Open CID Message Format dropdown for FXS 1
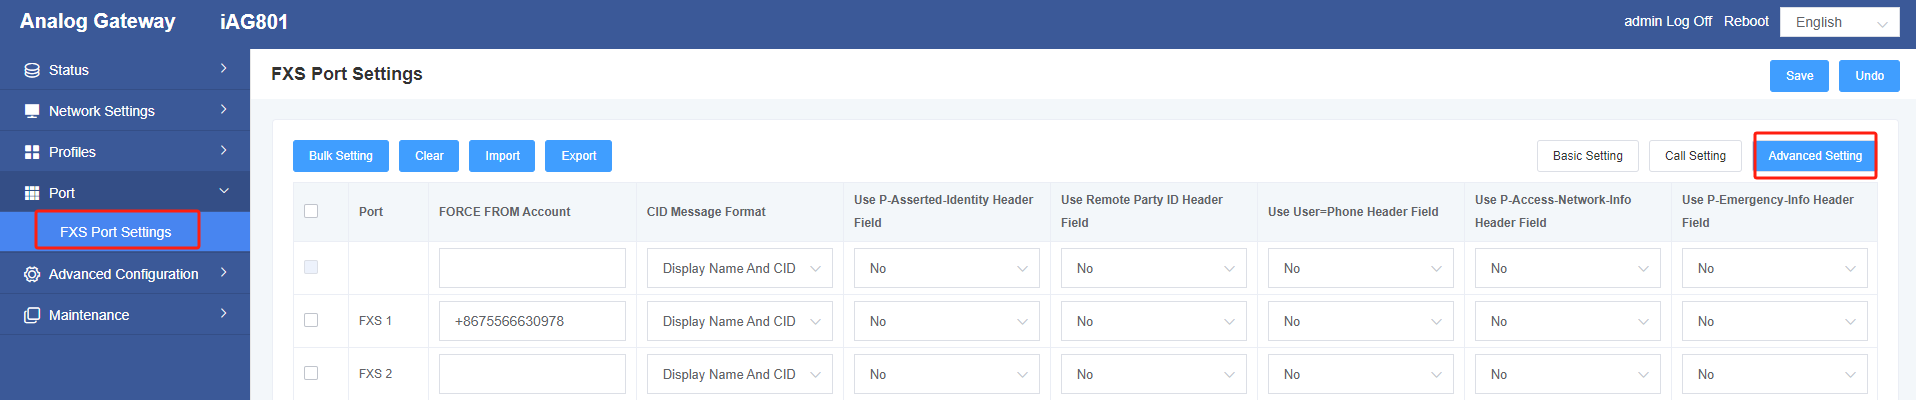 (739, 321)
